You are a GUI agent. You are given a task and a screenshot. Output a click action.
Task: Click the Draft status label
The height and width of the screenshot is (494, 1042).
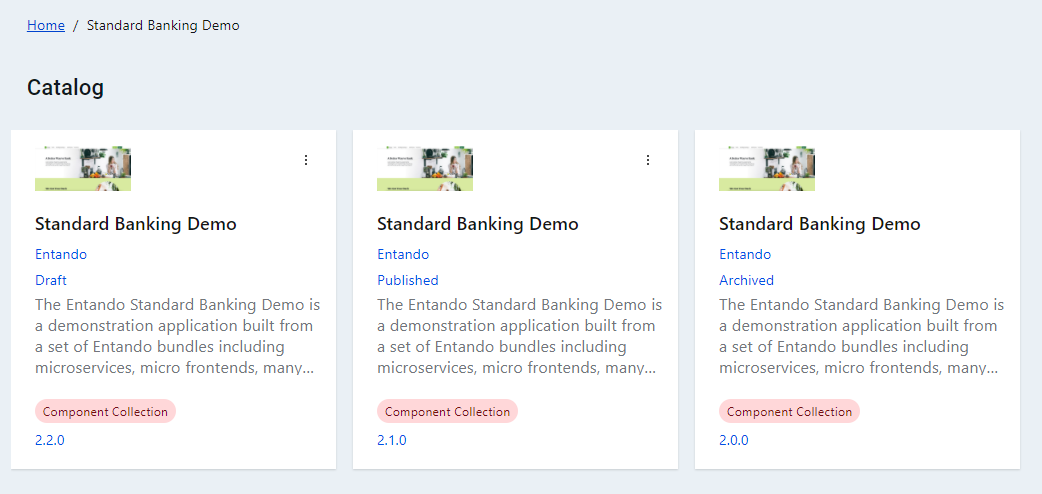tap(51, 280)
